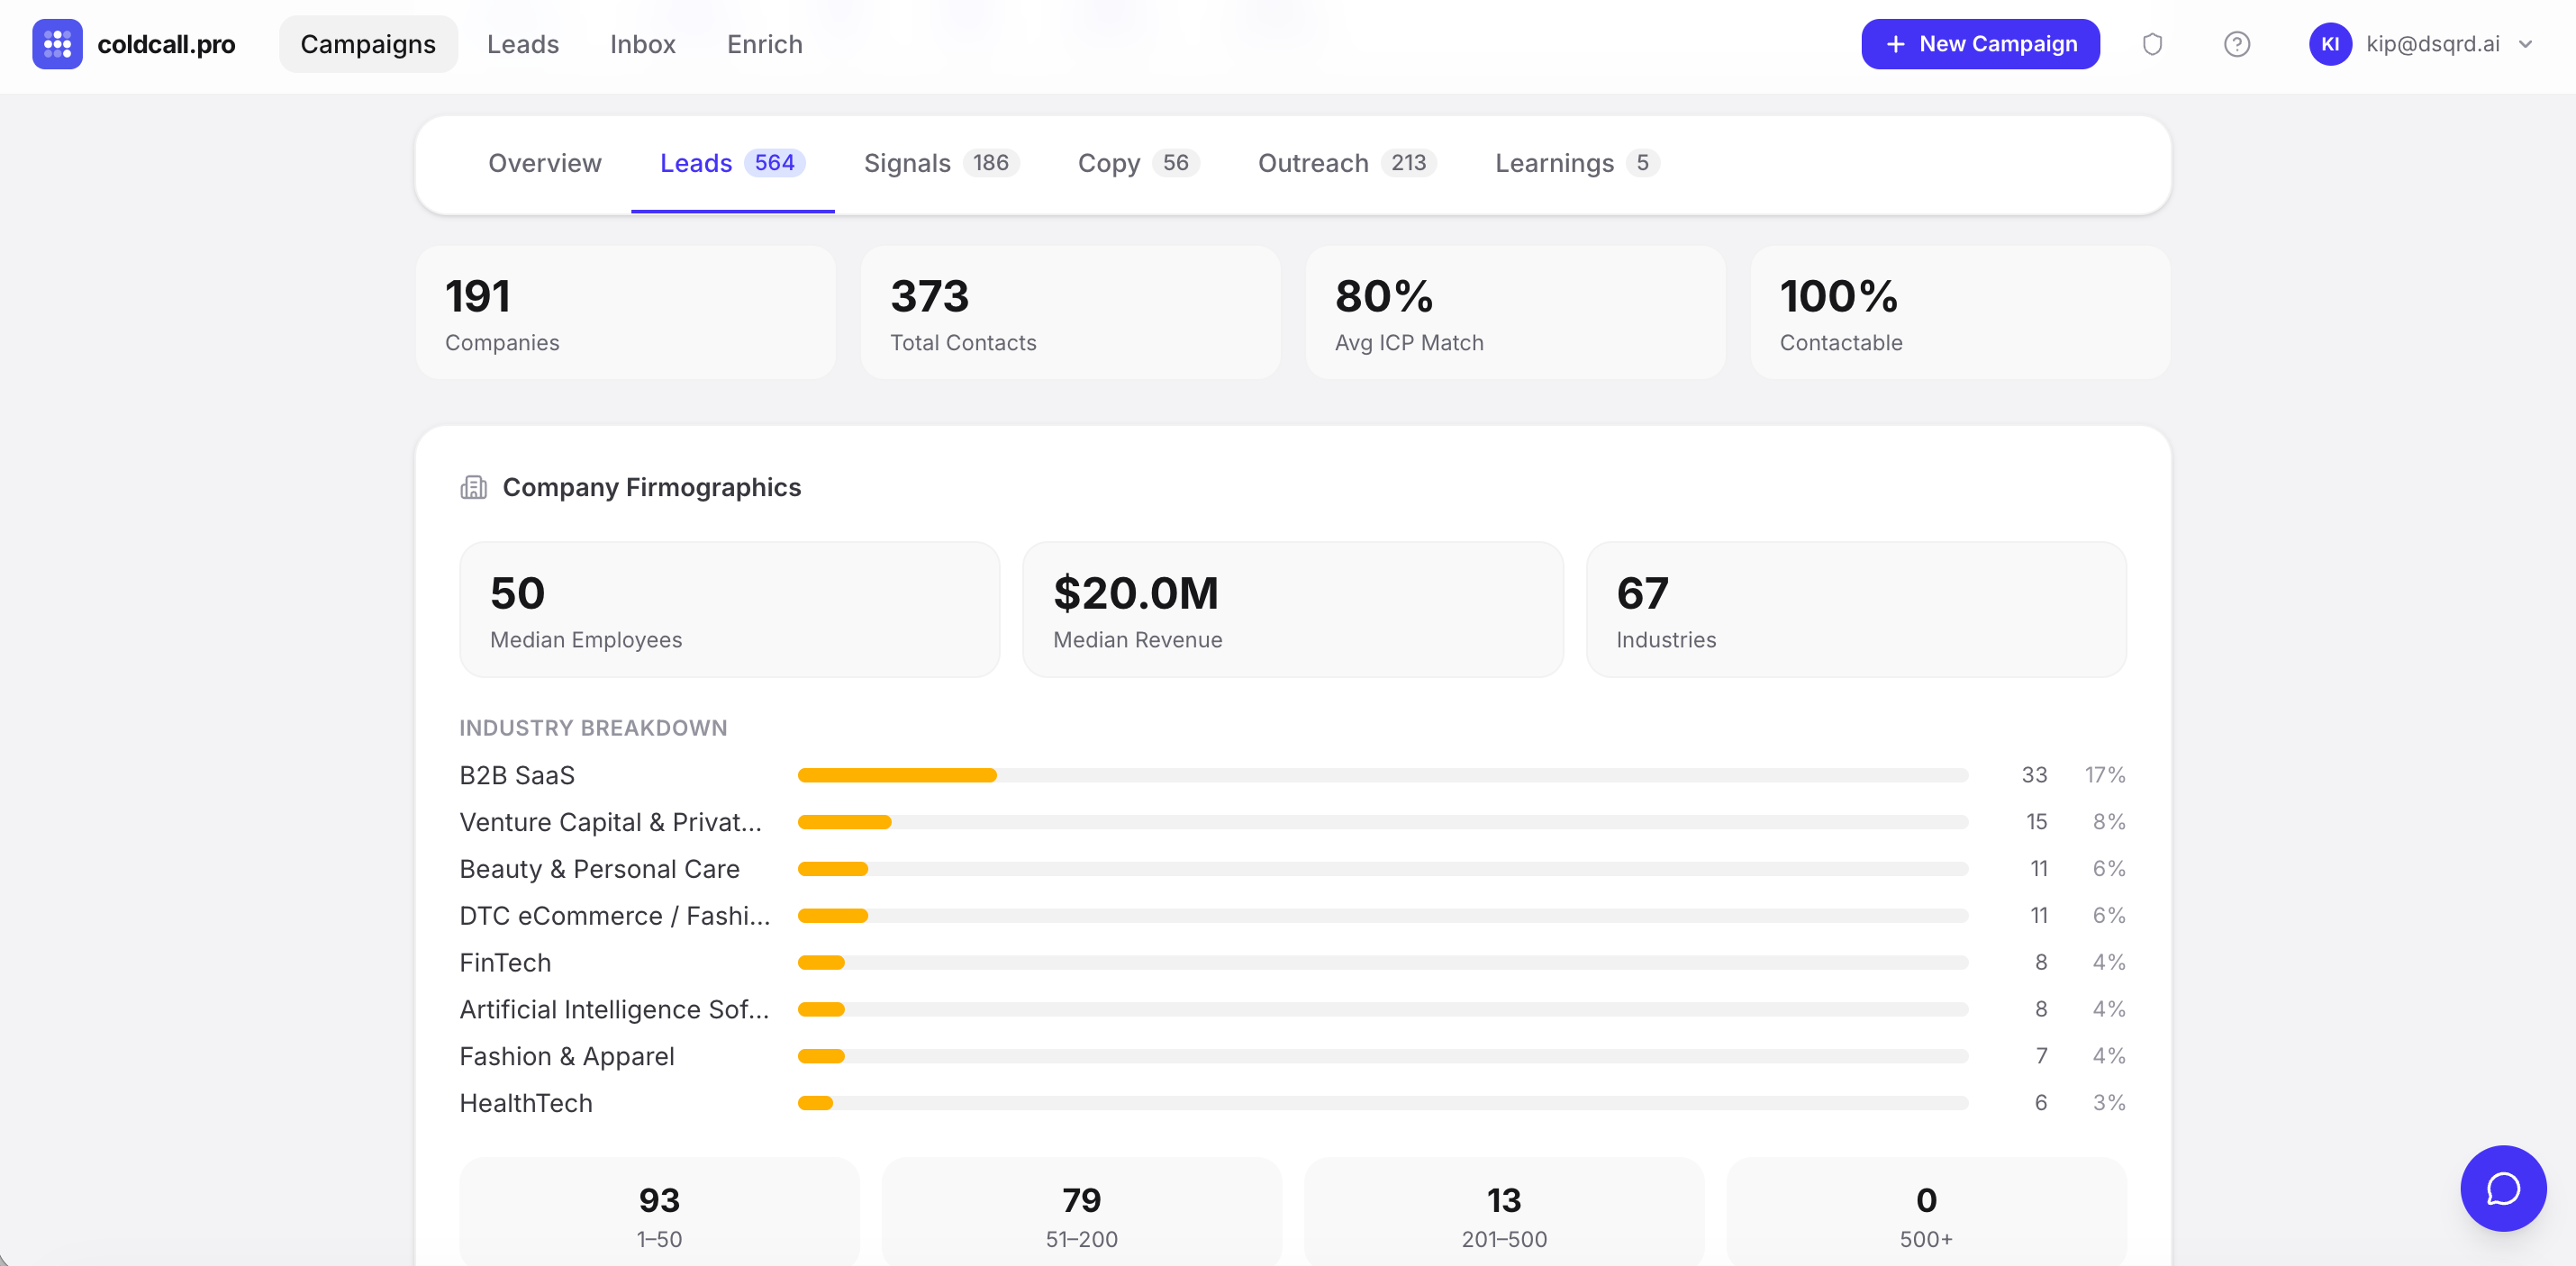
Task: Expand the kip@dsqrd.ai account dropdown
Action: (x=2526, y=44)
